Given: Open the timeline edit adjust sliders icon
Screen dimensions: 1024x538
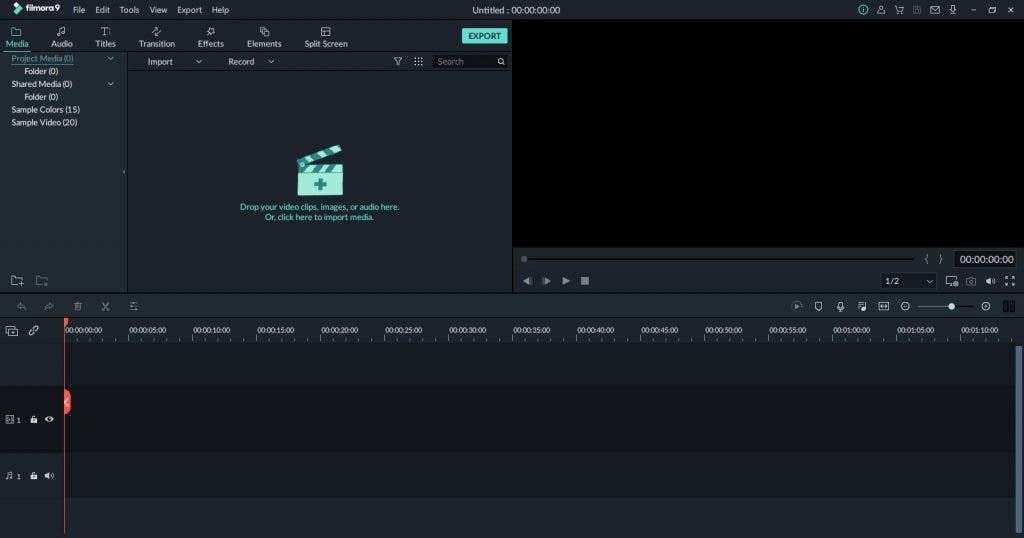Looking at the screenshot, I should [x=133, y=306].
